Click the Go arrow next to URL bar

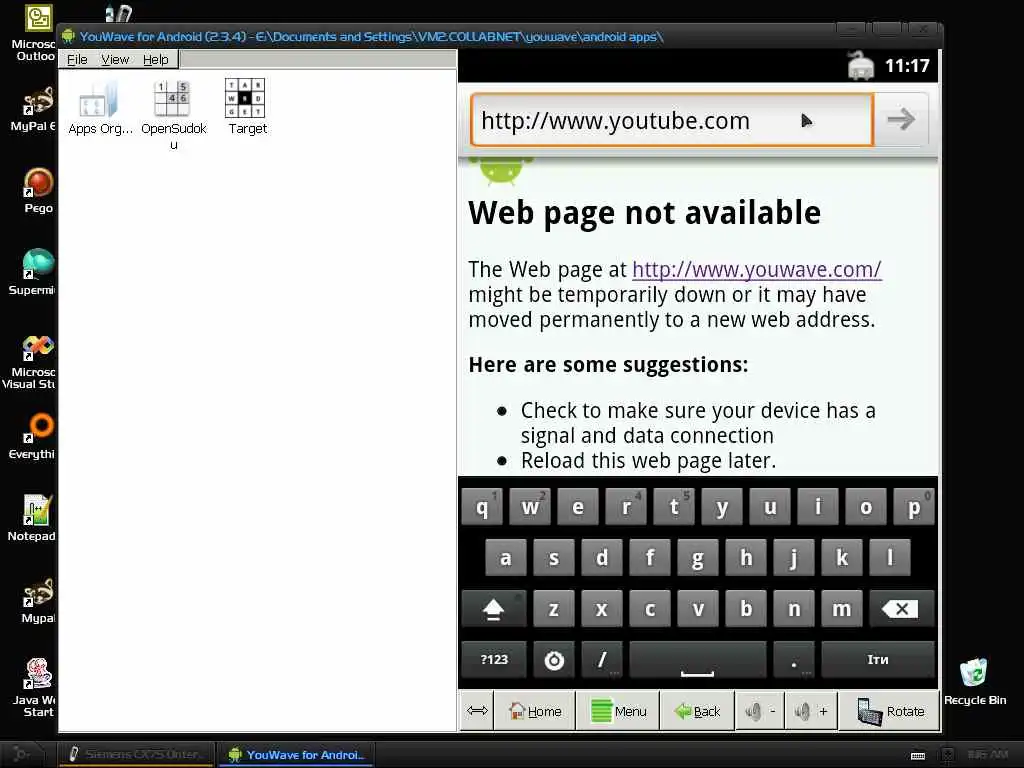click(x=901, y=120)
